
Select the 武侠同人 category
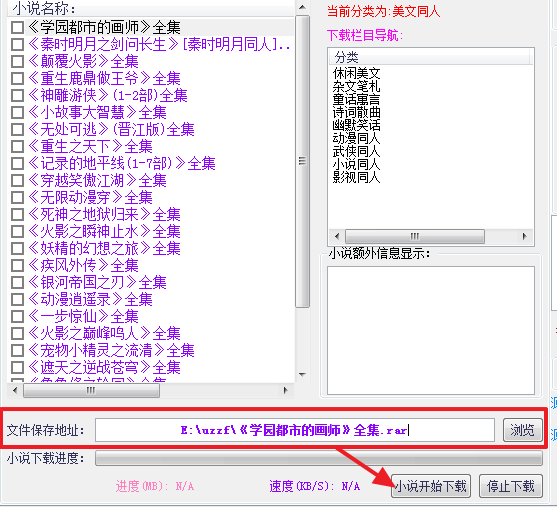(356, 151)
